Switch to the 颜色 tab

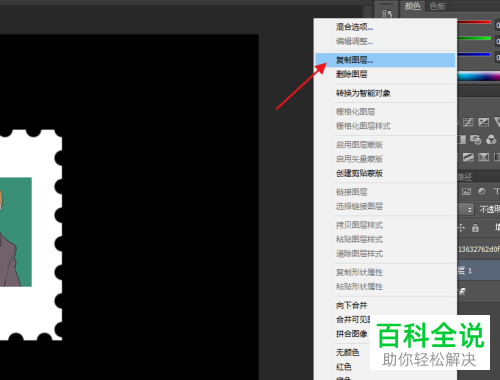[412, 6]
